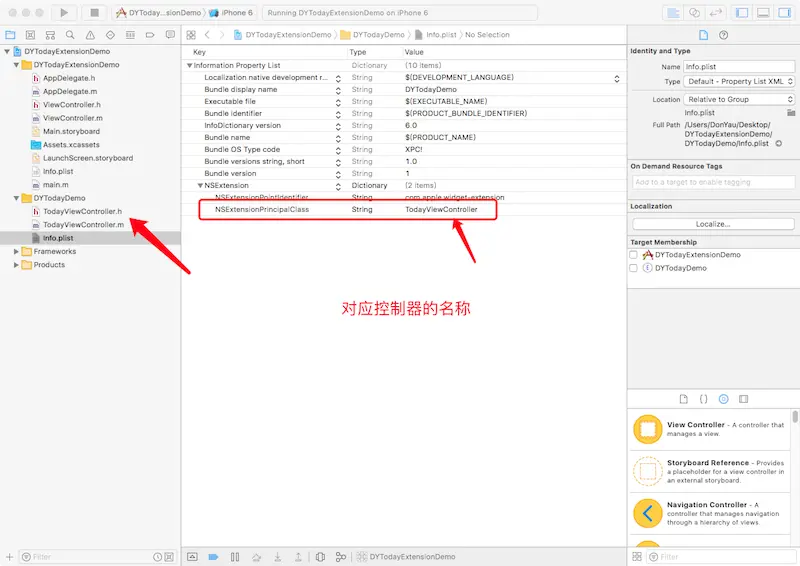The width and height of the screenshot is (800, 566).
Task: Open the related items grid icon
Action: click(x=191, y=35)
